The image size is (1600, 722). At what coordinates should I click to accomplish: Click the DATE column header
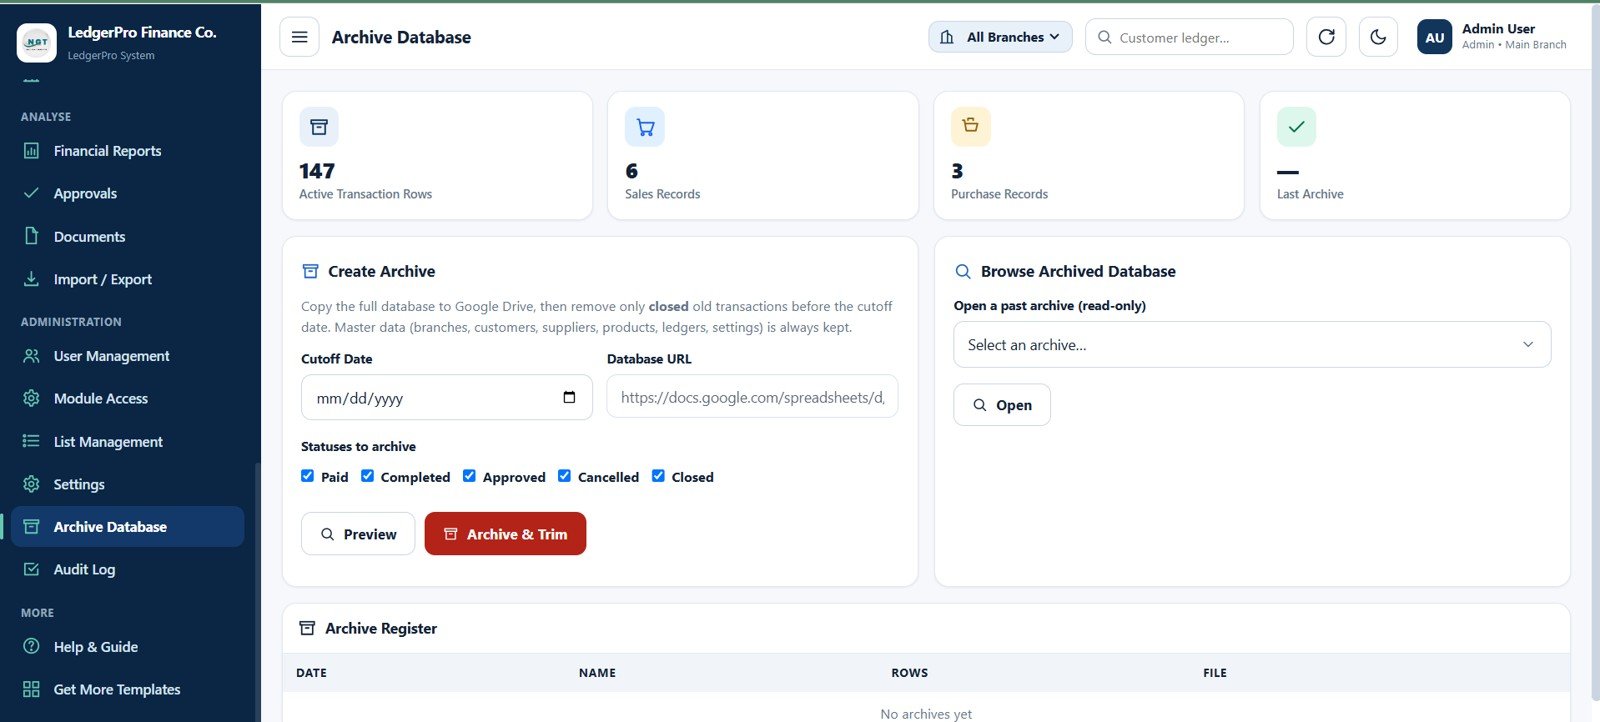click(x=311, y=673)
